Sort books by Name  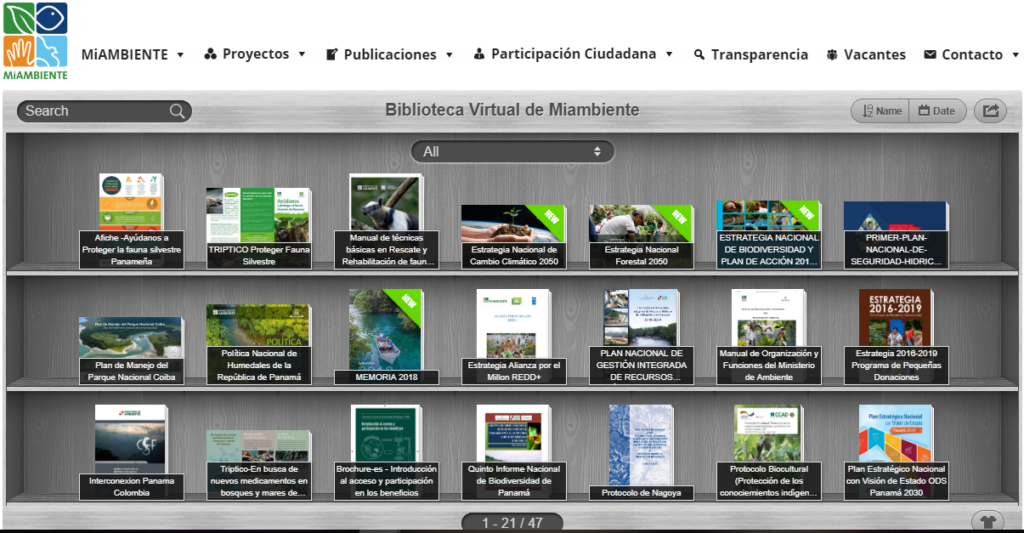pos(882,111)
